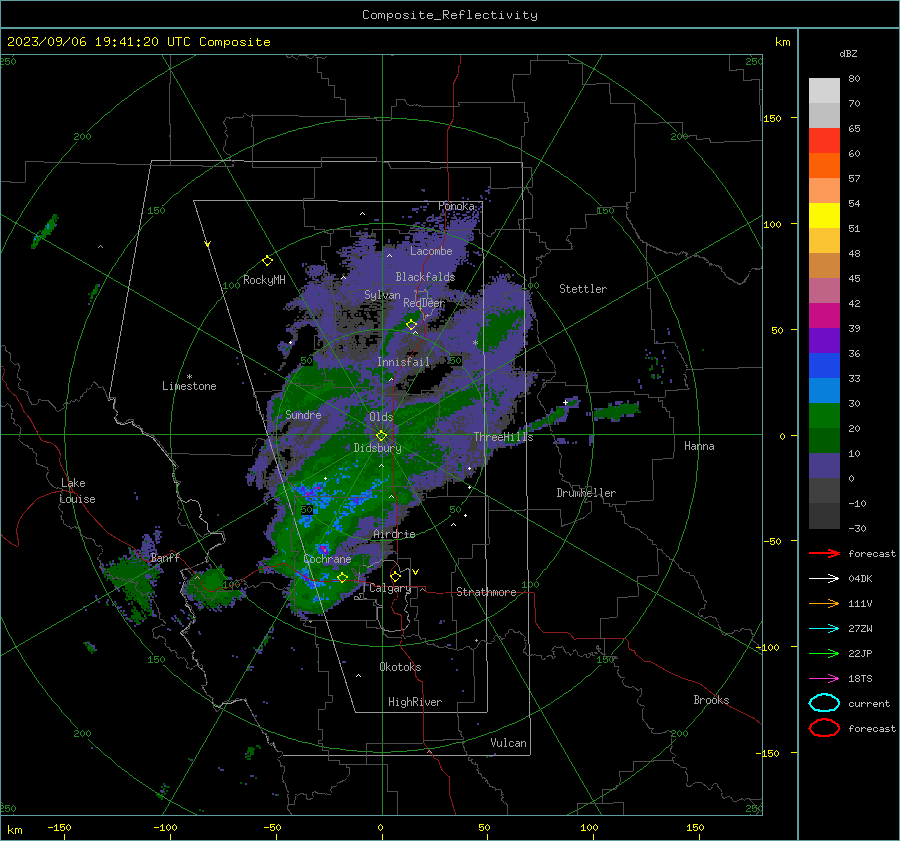
Task: Click the yellow diamond marker at Red Deer
Action: point(411,325)
